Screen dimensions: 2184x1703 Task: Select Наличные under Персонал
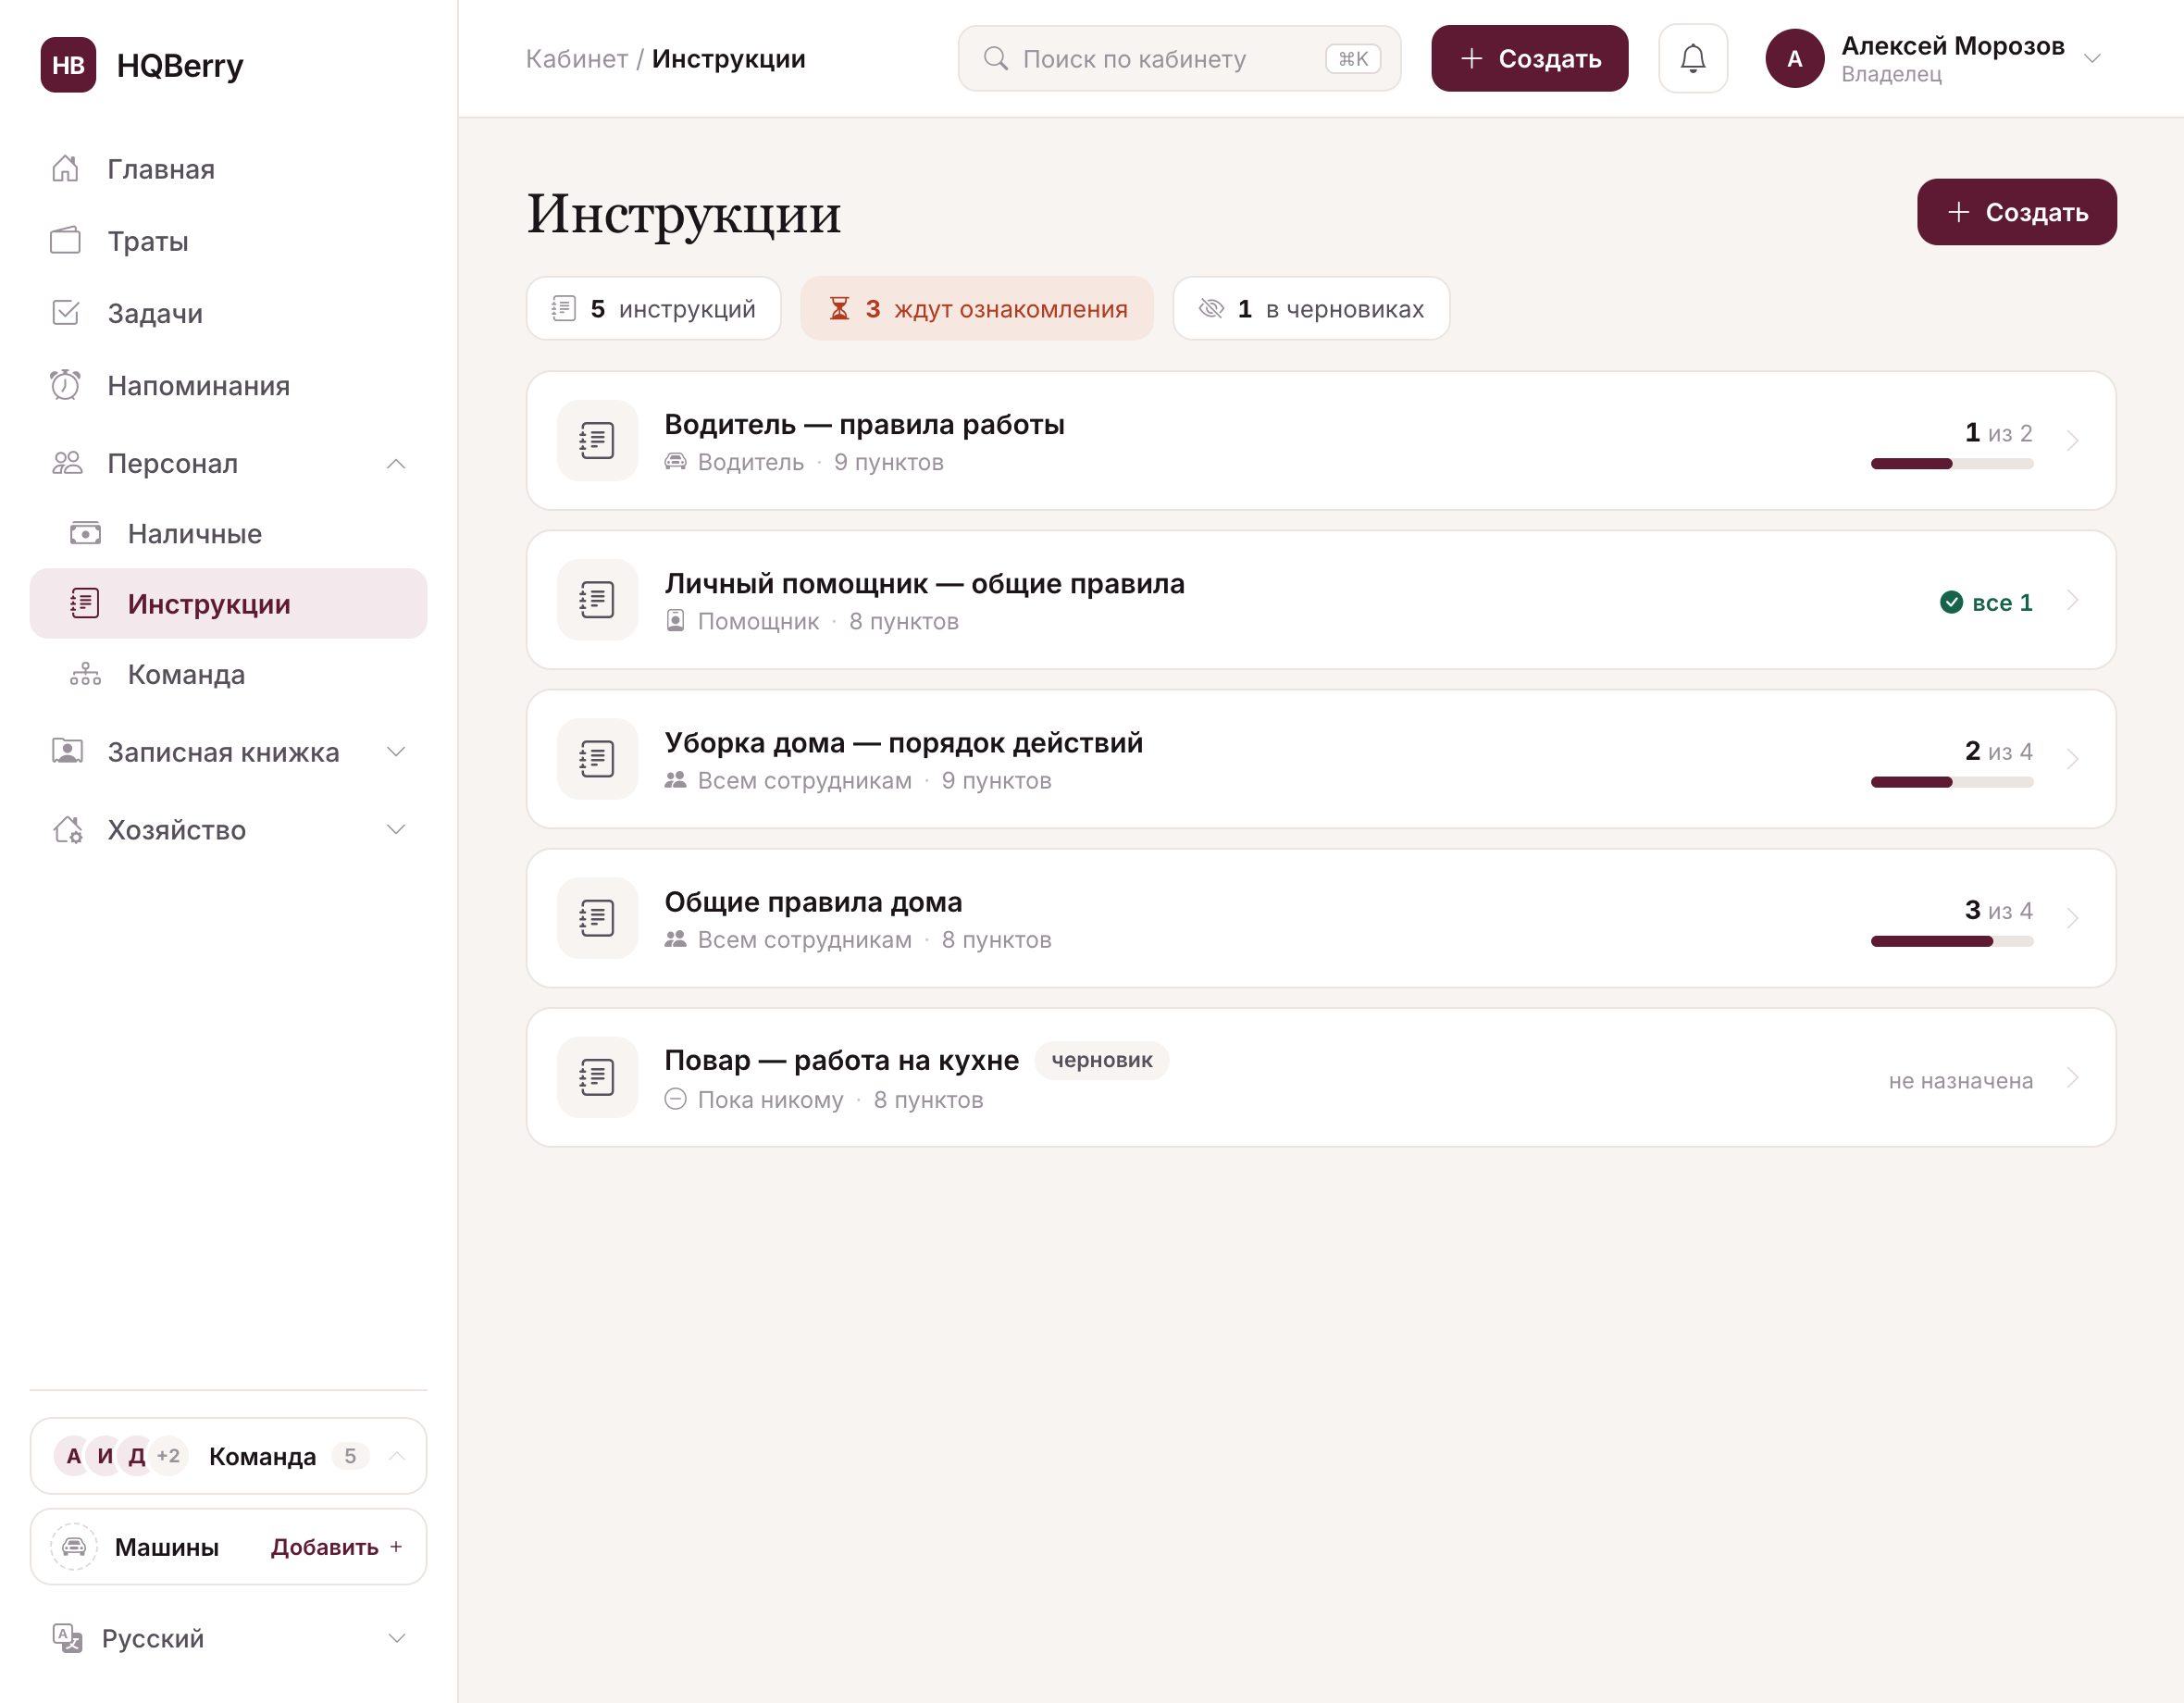[x=228, y=534]
